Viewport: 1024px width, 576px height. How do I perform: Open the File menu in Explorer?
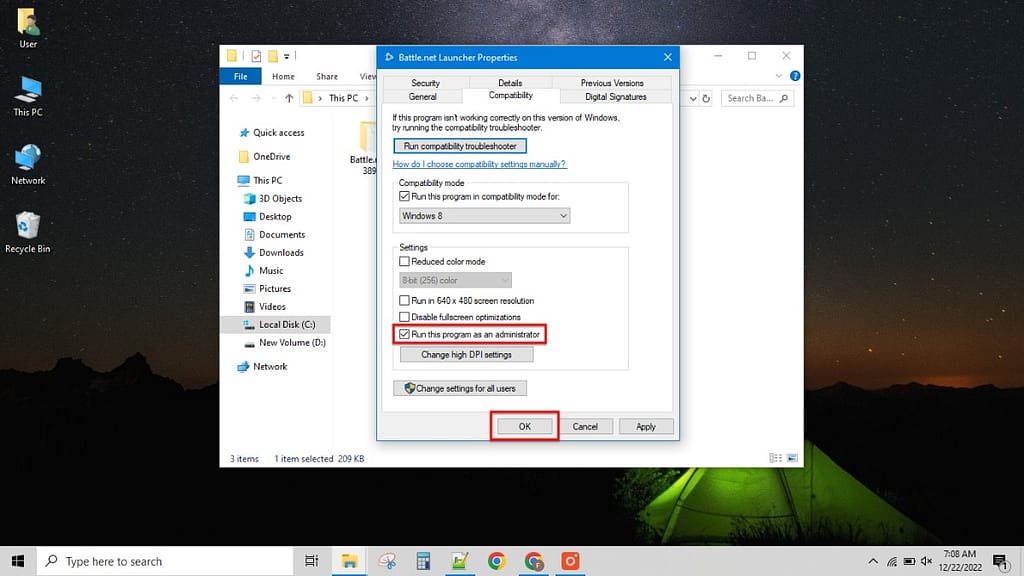pyautogui.click(x=240, y=76)
